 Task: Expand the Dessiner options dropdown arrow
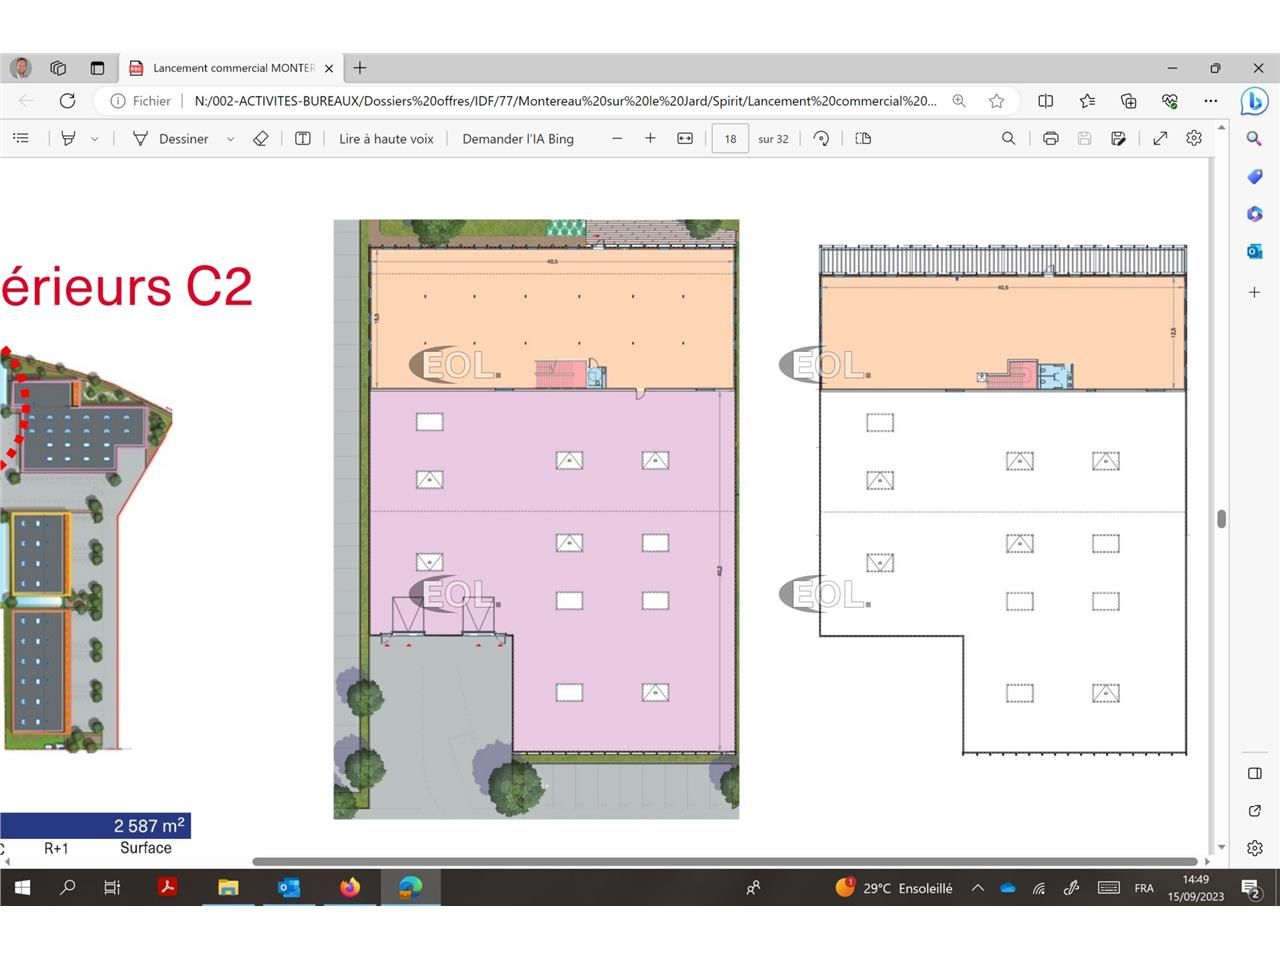[x=230, y=139]
